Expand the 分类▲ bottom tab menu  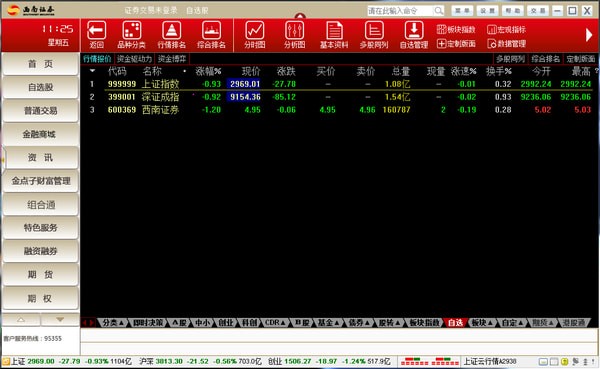112,323
